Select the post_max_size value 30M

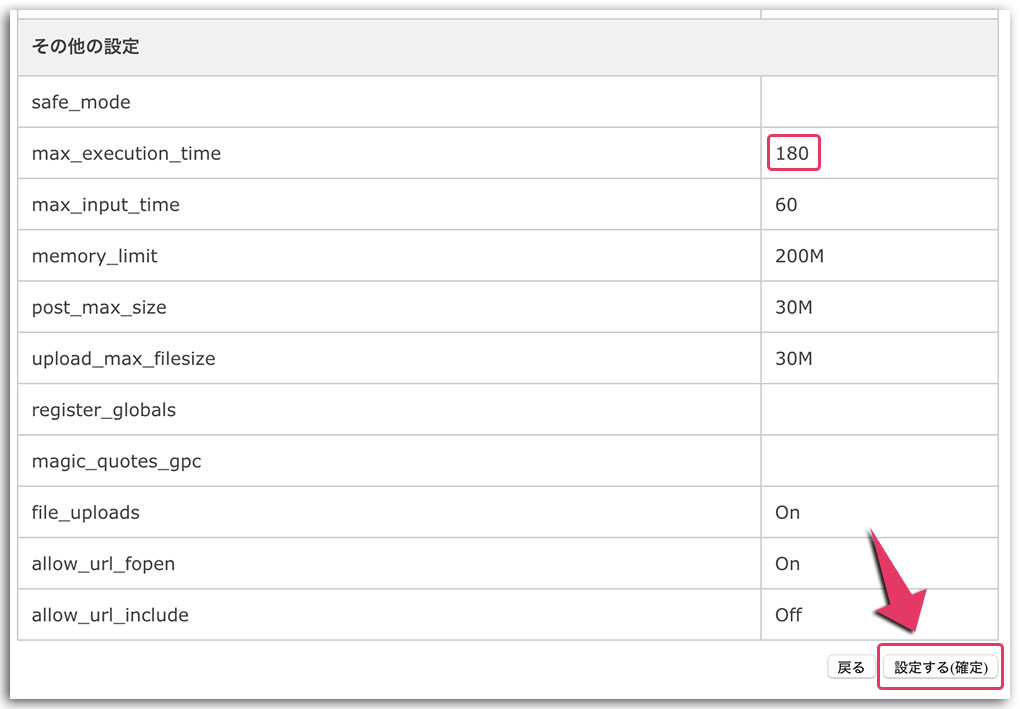pos(794,307)
